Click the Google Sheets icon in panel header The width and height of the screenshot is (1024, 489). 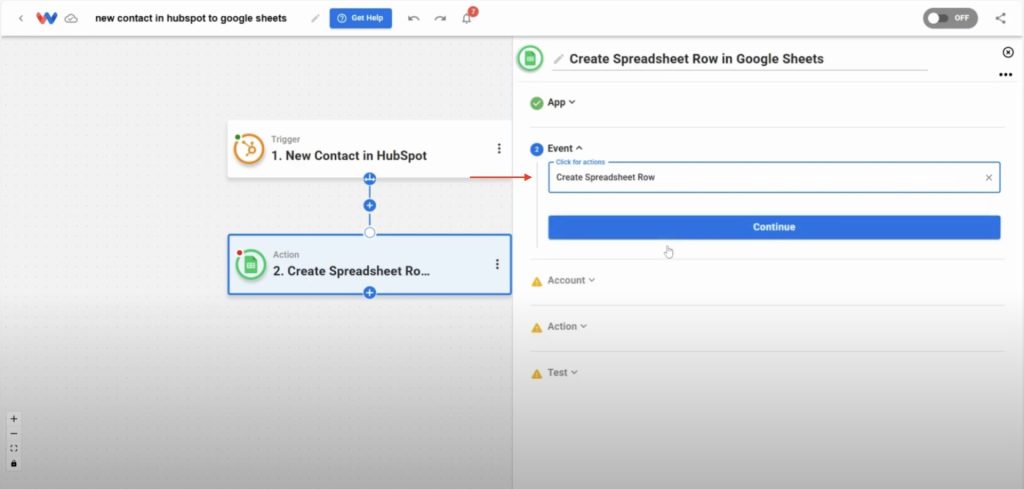pyautogui.click(x=530, y=59)
